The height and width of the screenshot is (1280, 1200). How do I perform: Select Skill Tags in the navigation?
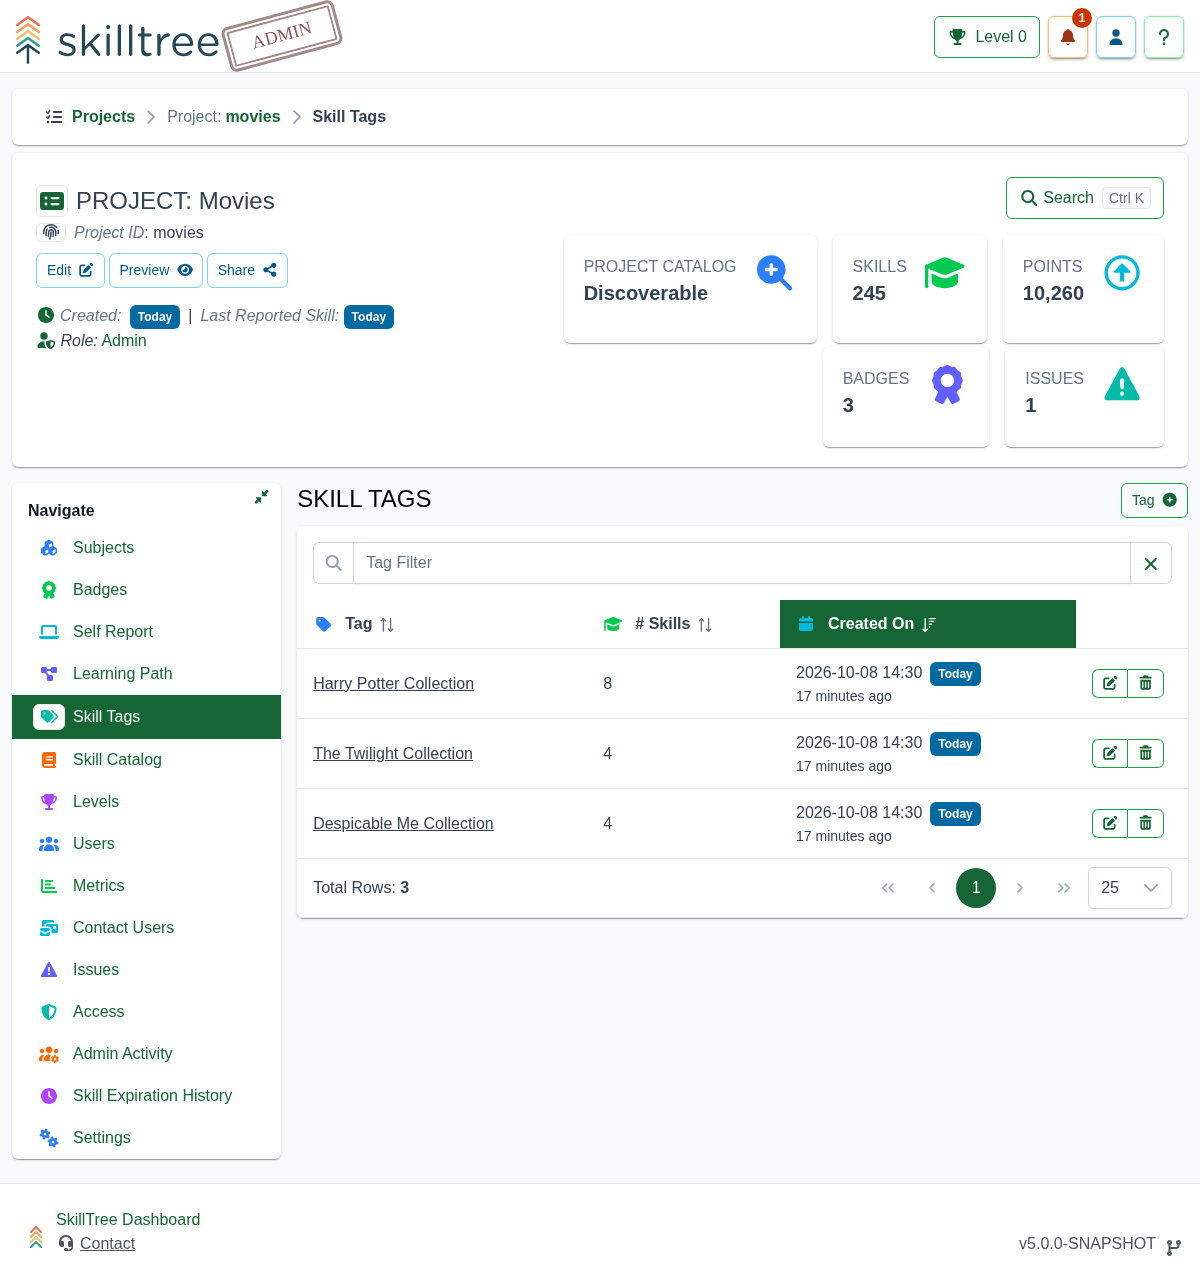point(146,717)
